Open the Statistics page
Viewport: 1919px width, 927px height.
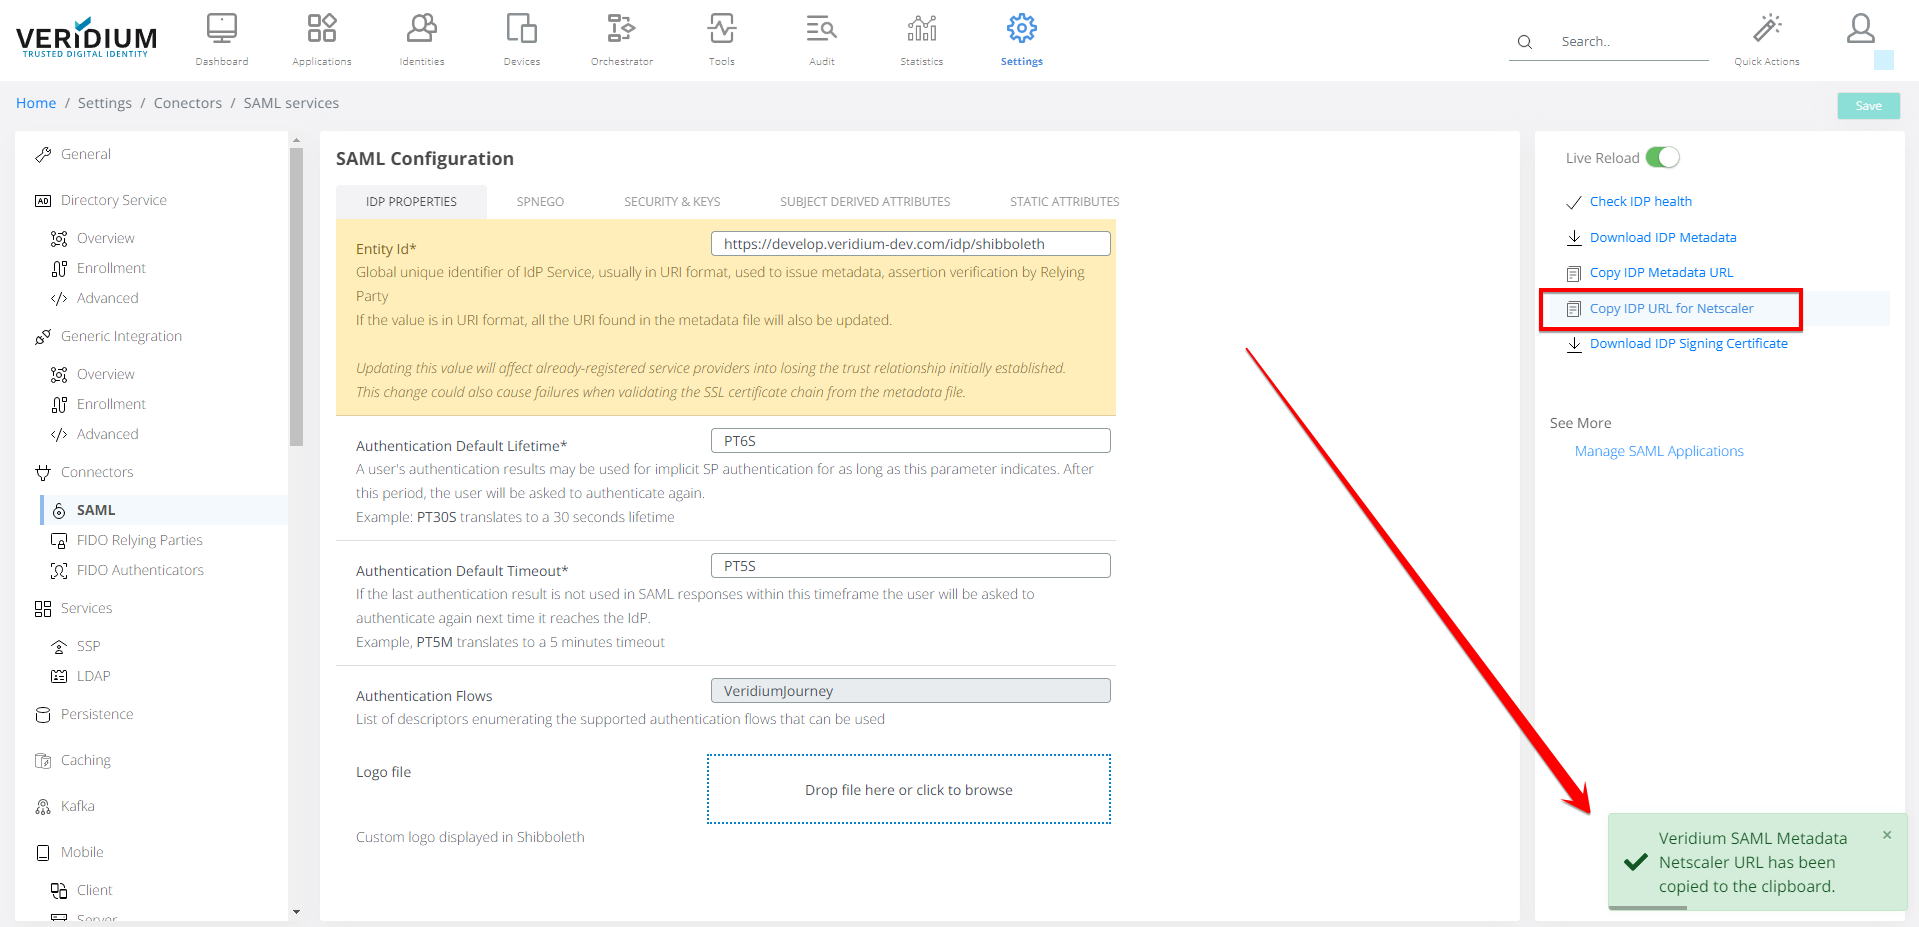tap(920, 38)
